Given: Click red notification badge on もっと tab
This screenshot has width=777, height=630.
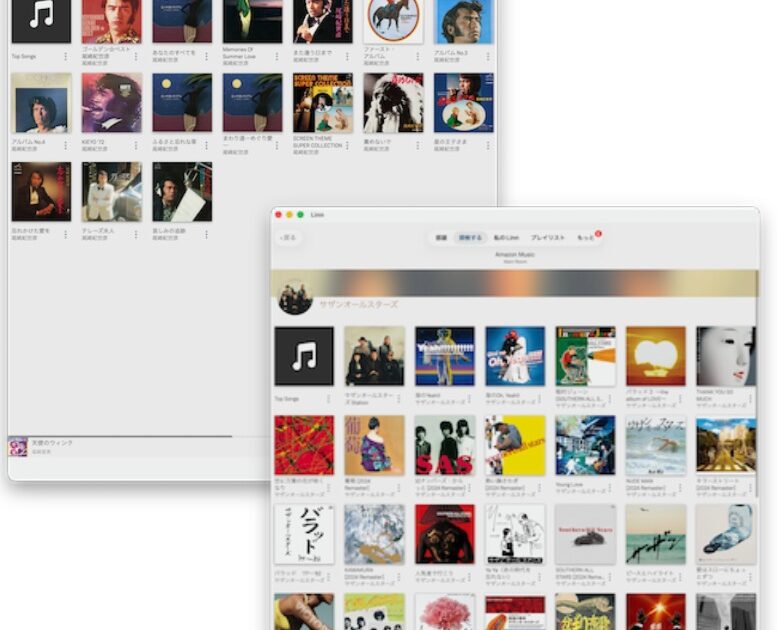Looking at the screenshot, I should (x=598, y=233).
